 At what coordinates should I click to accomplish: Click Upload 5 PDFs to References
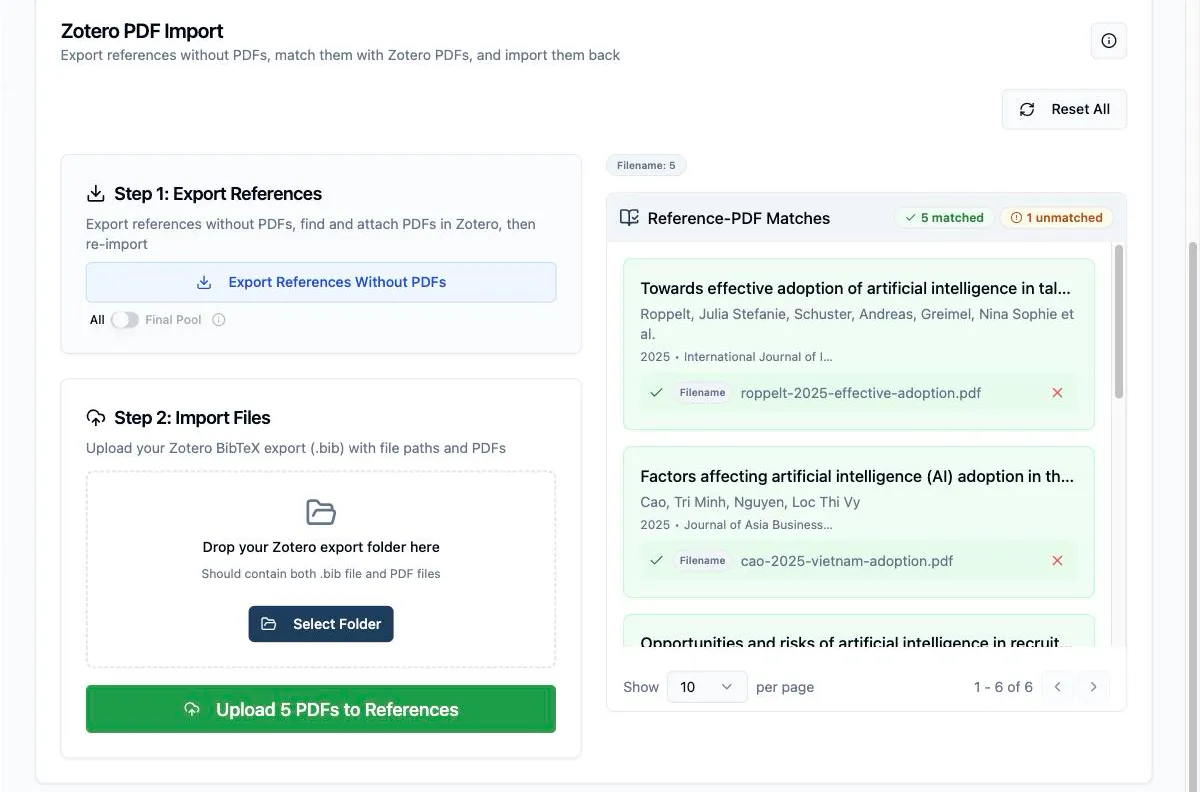coord(321,709)
